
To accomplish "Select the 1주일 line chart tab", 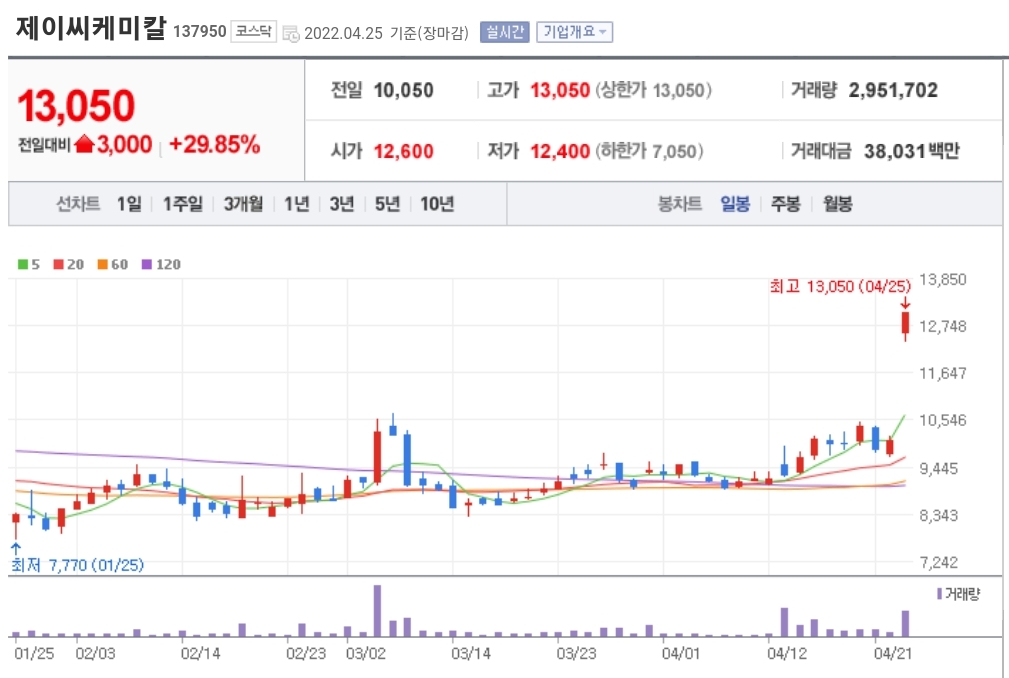I will click(x=183, y=204).
